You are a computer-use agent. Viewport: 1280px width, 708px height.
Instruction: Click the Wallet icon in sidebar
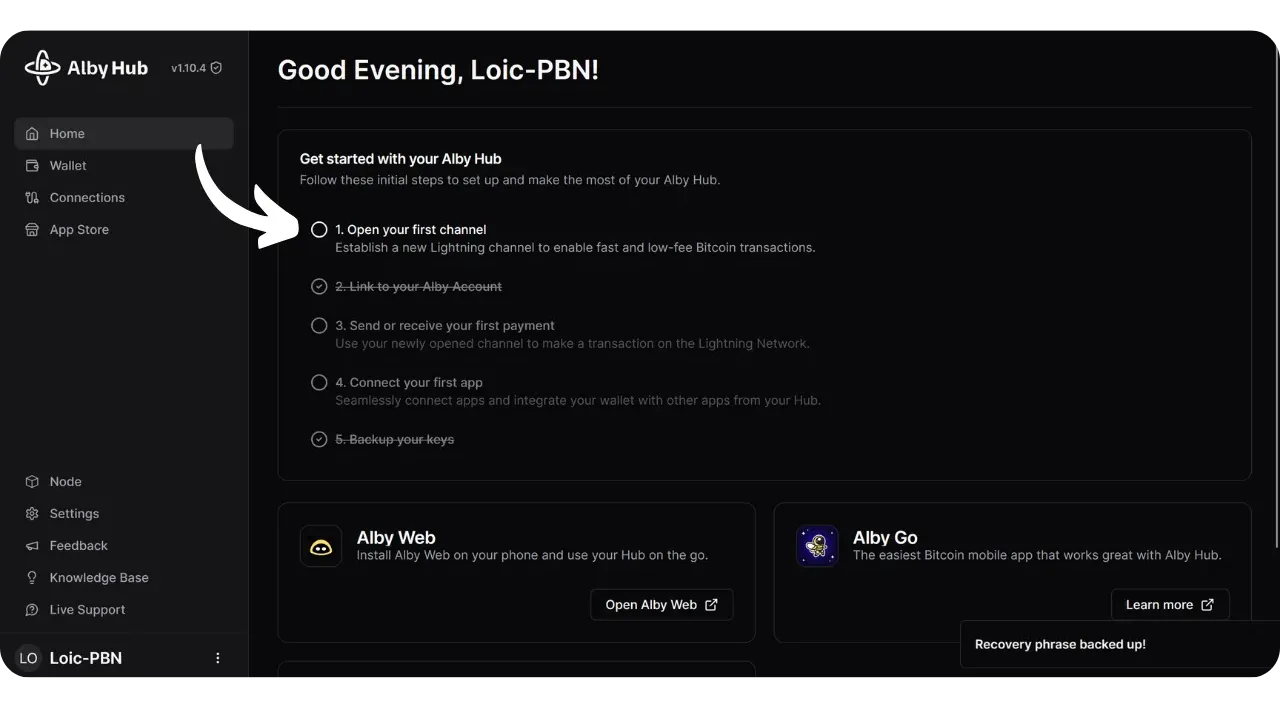click(32, 166)
